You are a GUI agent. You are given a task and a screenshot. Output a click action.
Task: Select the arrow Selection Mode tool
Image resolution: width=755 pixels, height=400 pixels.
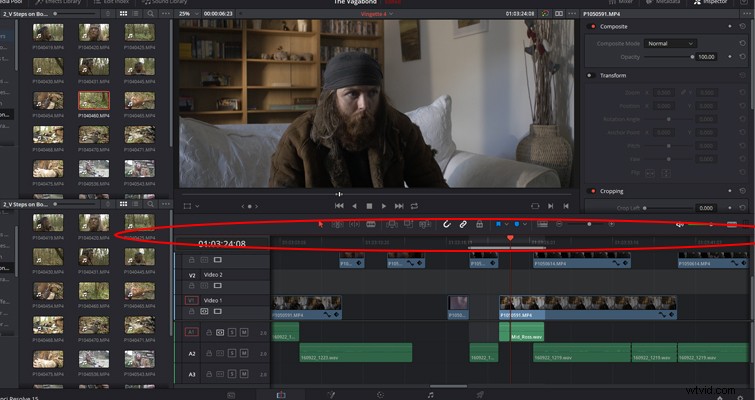tap(321, 224)
